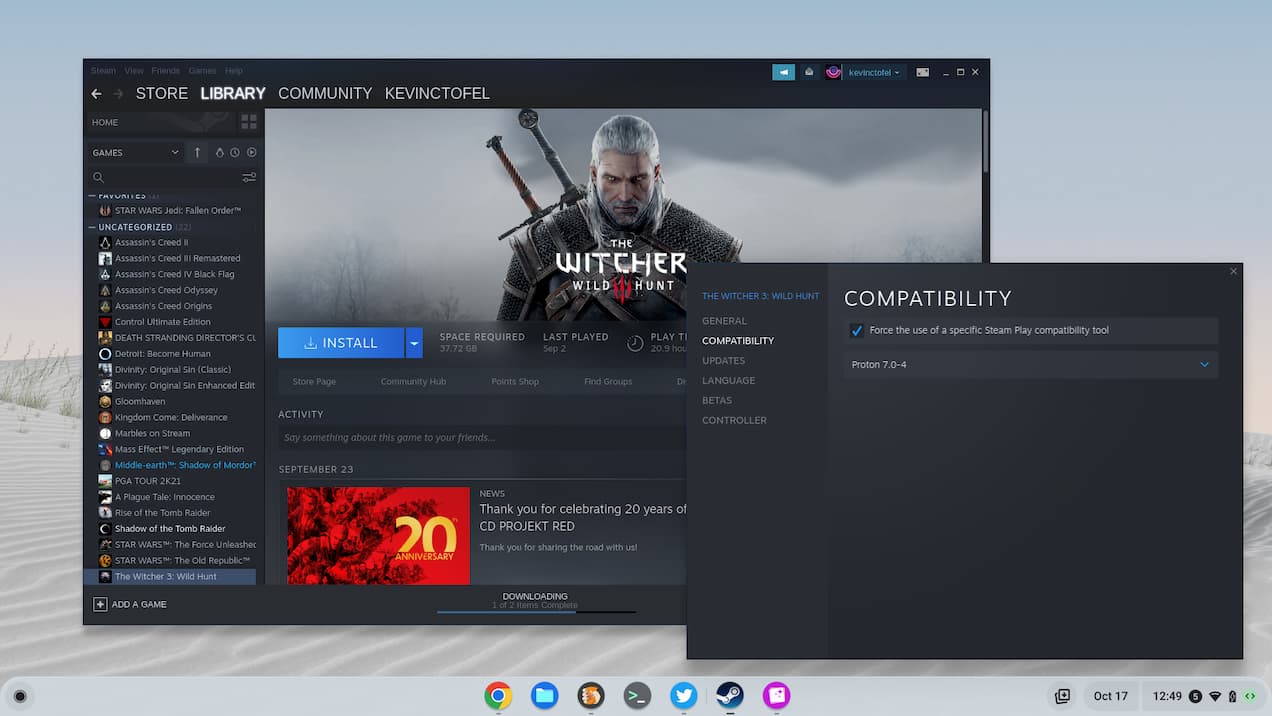Click the kevinctofel profile avatar

834,72
